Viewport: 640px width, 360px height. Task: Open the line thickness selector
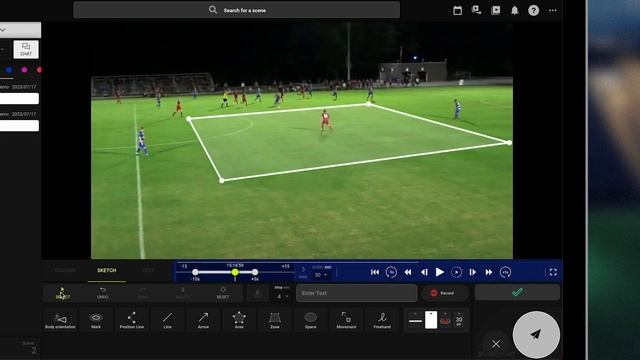pyautogui.click(x=416, y=320)
